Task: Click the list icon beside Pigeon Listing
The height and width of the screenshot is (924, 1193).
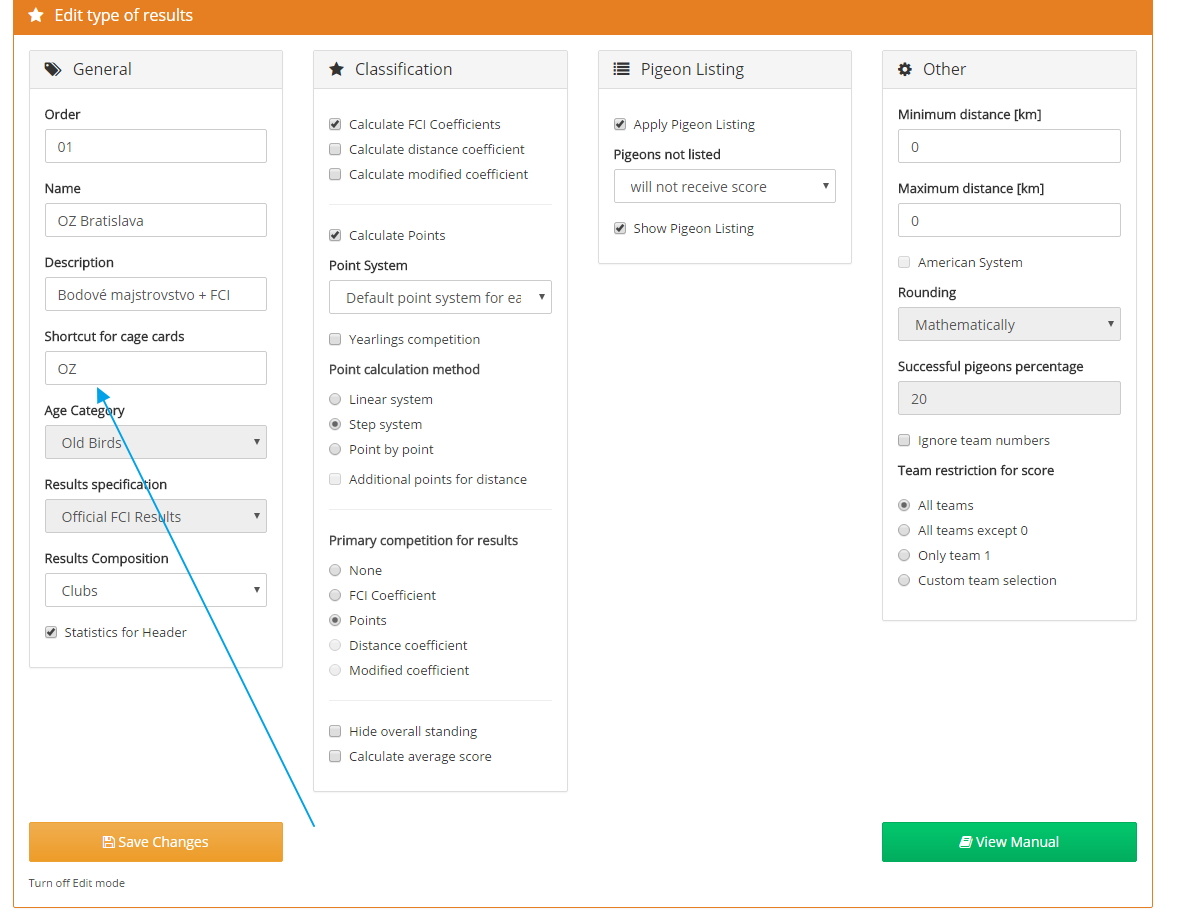Action: pos(622,69)
